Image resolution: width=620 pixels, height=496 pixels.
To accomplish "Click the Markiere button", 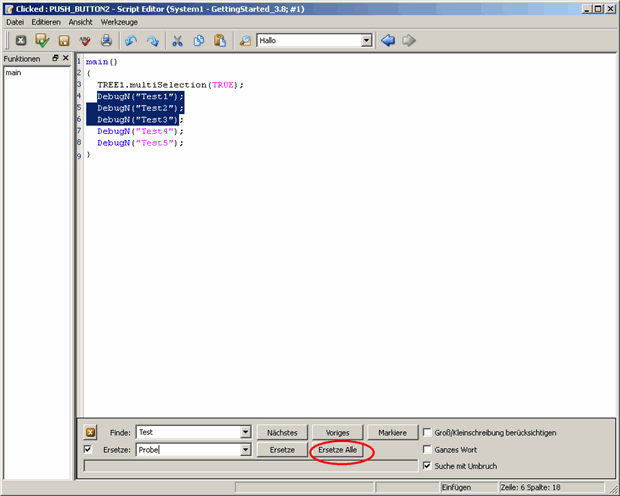I will (392, 433).
